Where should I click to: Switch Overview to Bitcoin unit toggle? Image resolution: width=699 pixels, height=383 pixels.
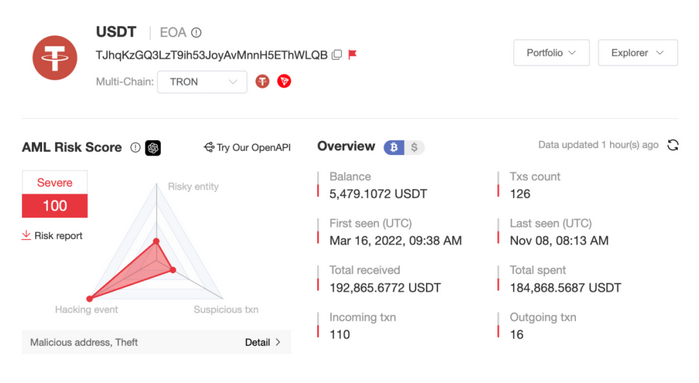[x=394, y=147]
